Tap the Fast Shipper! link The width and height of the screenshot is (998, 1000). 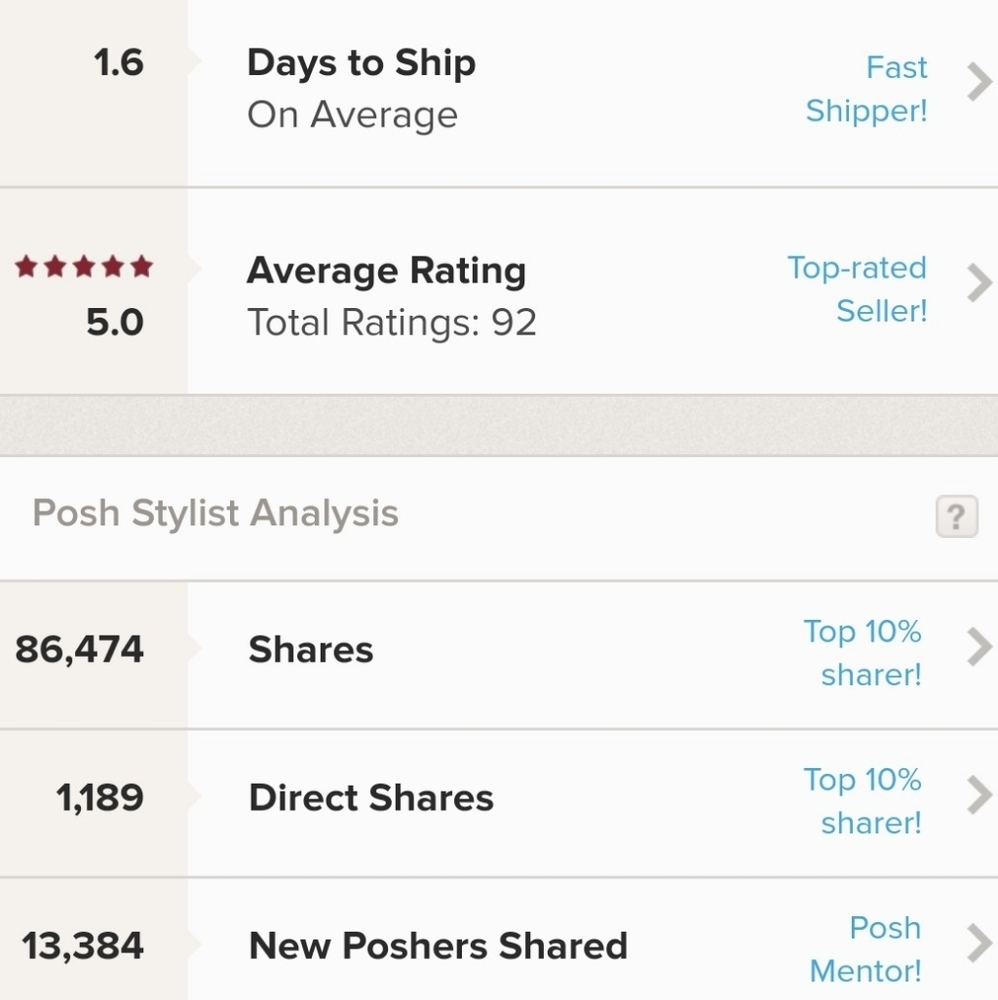867,89
